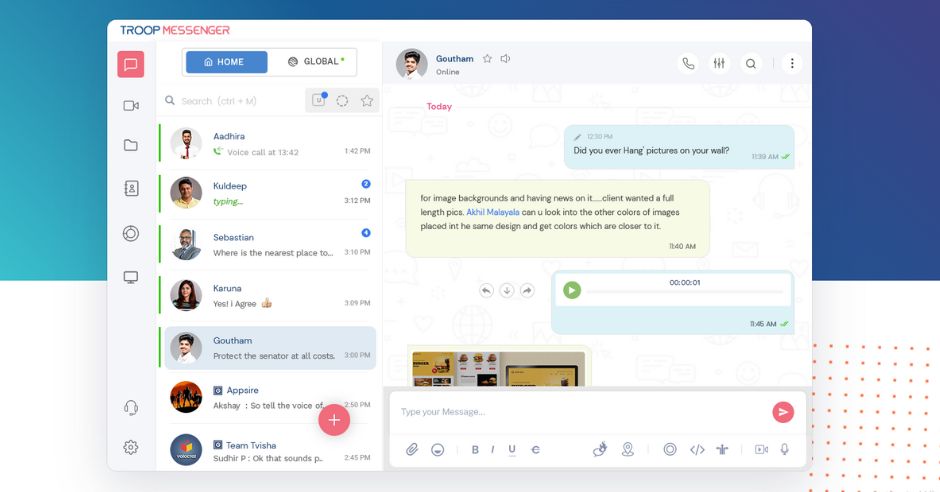The image size is (940, 492).
Task: Click the red send message button
Action: tap(782, 412)
